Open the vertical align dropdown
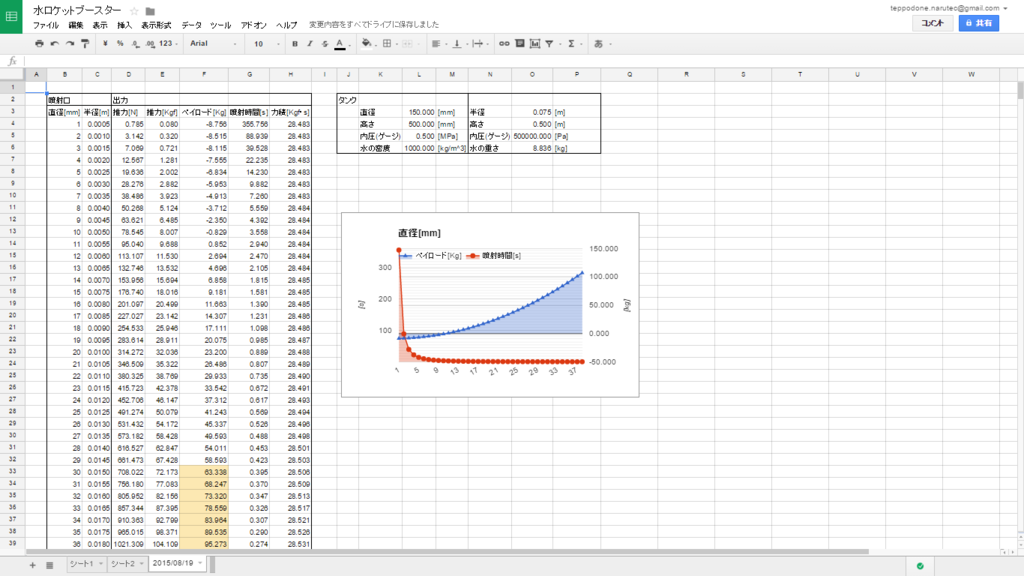 click(x=458, y=44)
